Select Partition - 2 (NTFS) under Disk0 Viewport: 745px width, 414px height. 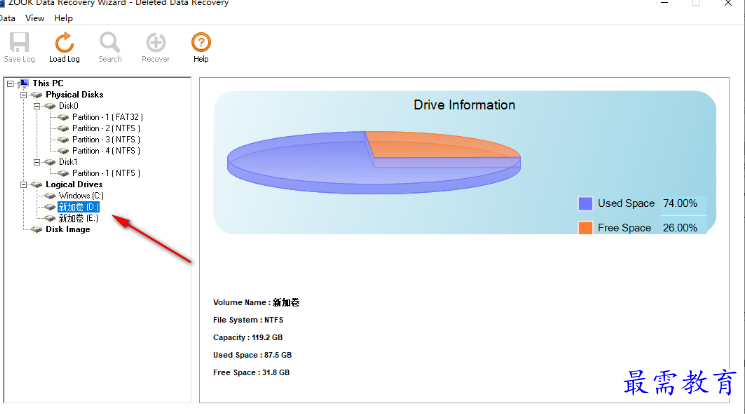click(106, 128)
